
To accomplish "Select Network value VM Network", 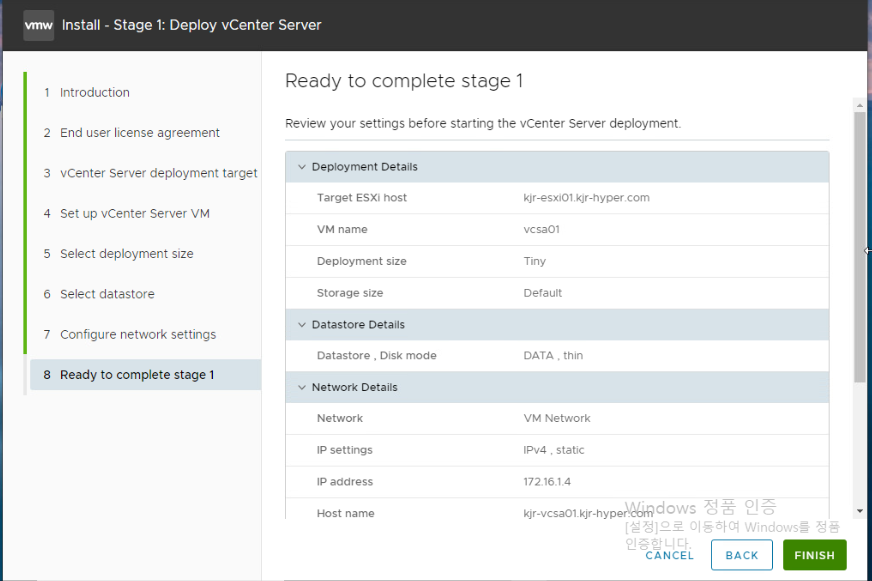I will tap(557, 419).
